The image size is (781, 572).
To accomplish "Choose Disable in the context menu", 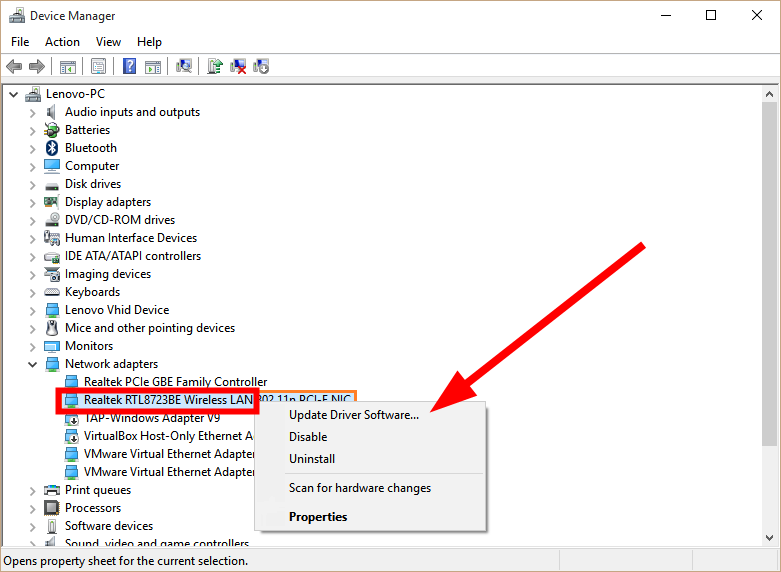I will (370, 437).
